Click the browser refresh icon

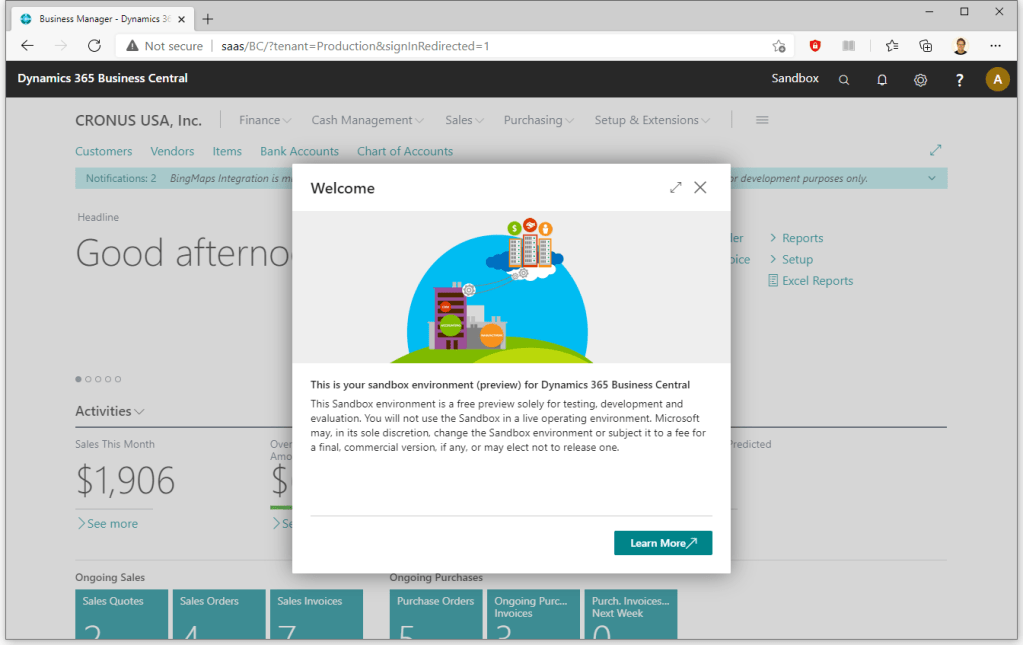94,46
